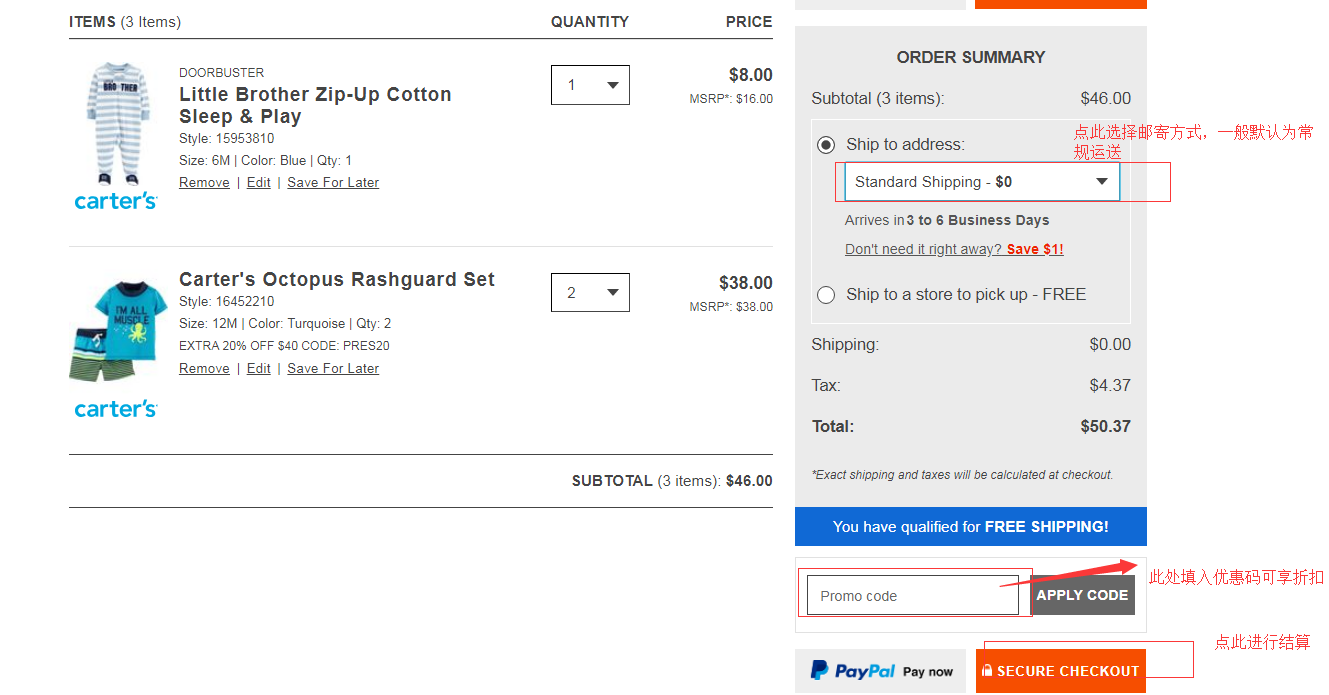Choose Ship to a store to pick up
The image size is (1329, 695).
[x=826, y=295]
